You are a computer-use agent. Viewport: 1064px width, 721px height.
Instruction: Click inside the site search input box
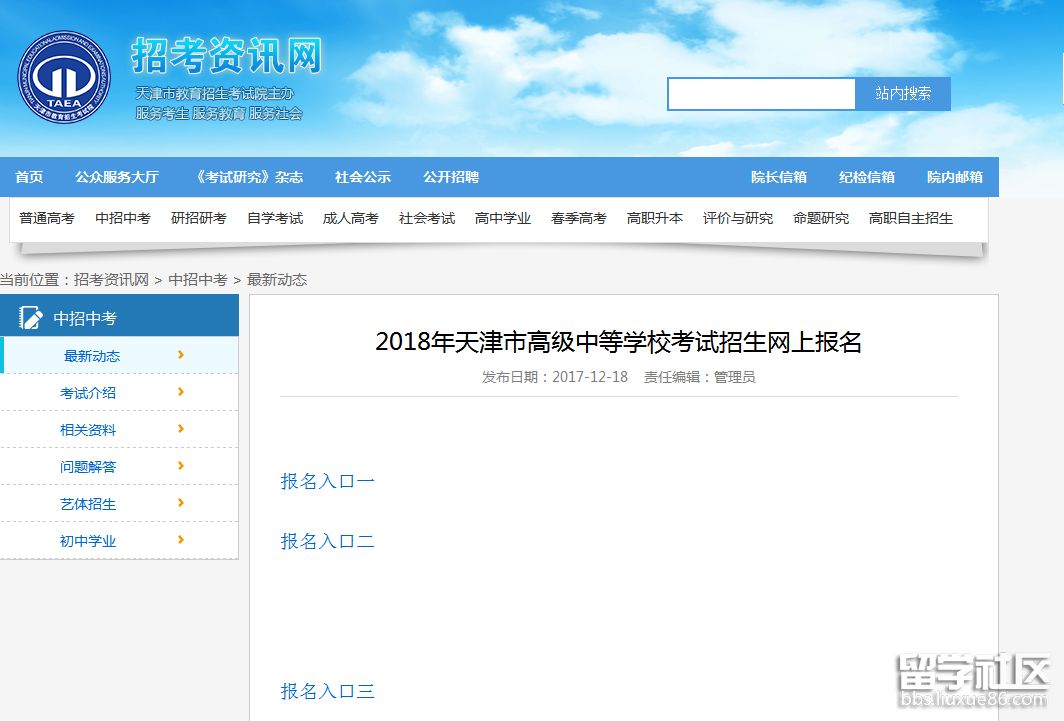click(x=761, y=93)
